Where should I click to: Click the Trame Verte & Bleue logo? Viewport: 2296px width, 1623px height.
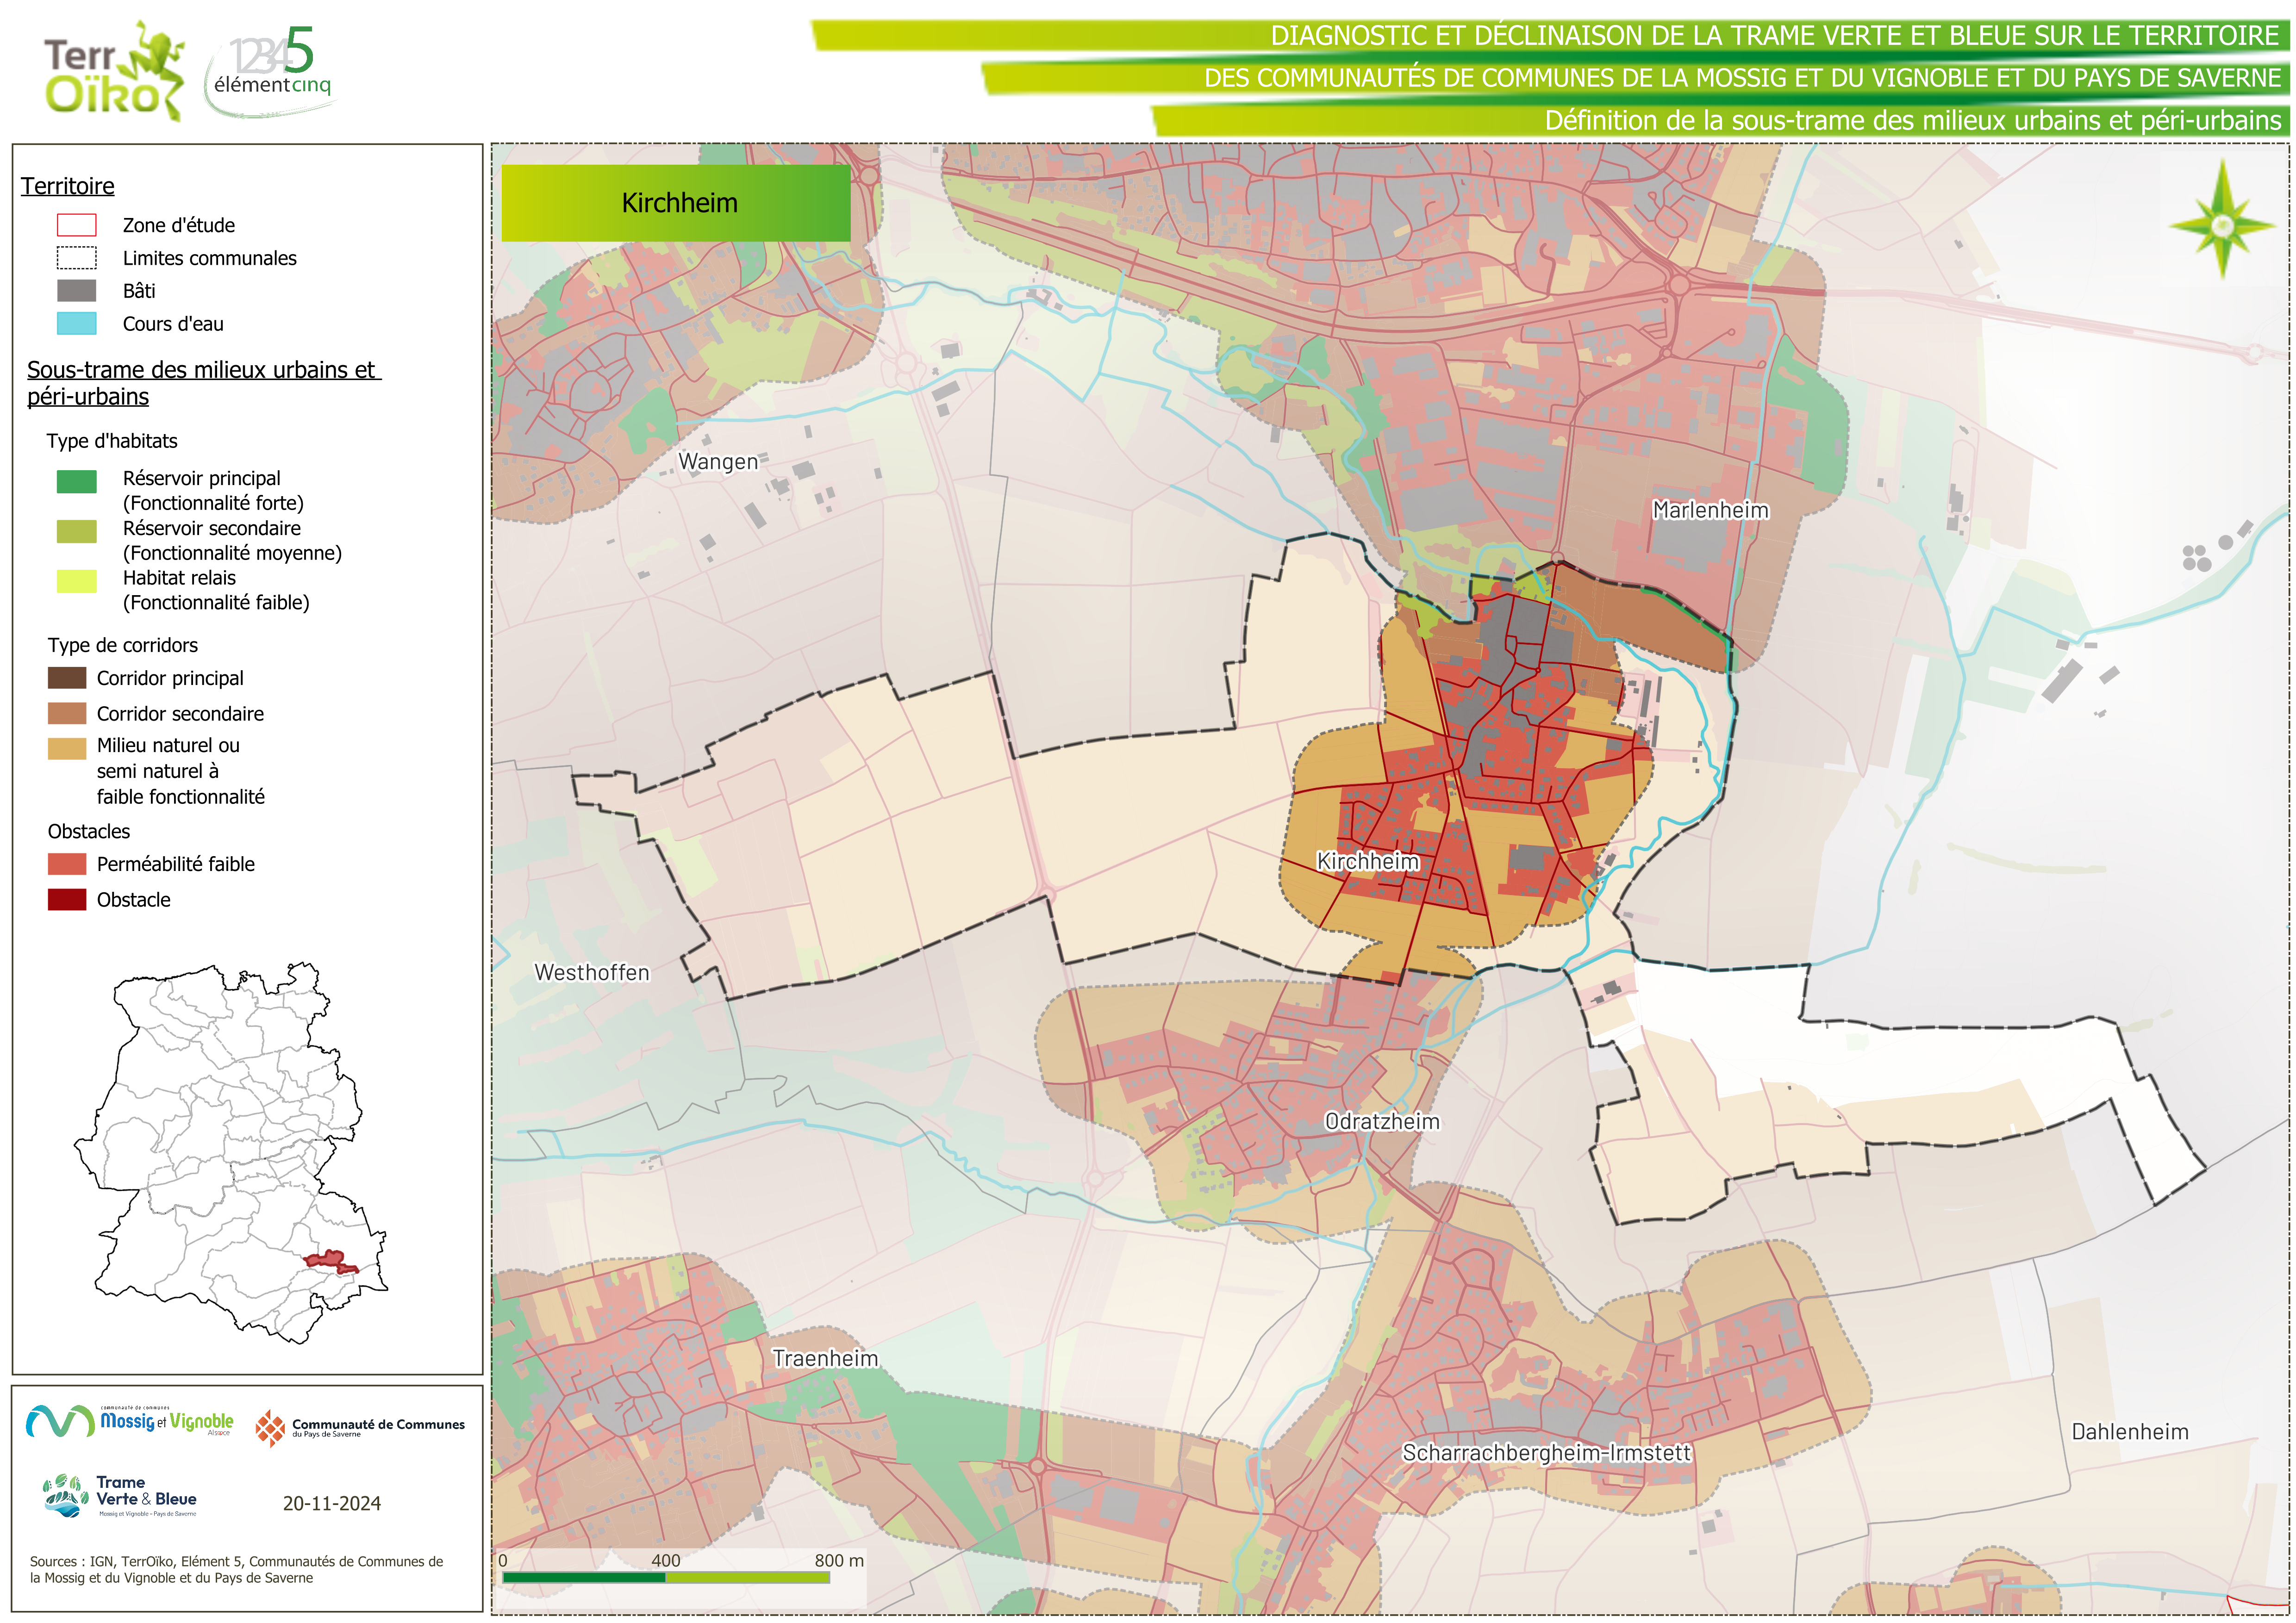pos(120,1496)
